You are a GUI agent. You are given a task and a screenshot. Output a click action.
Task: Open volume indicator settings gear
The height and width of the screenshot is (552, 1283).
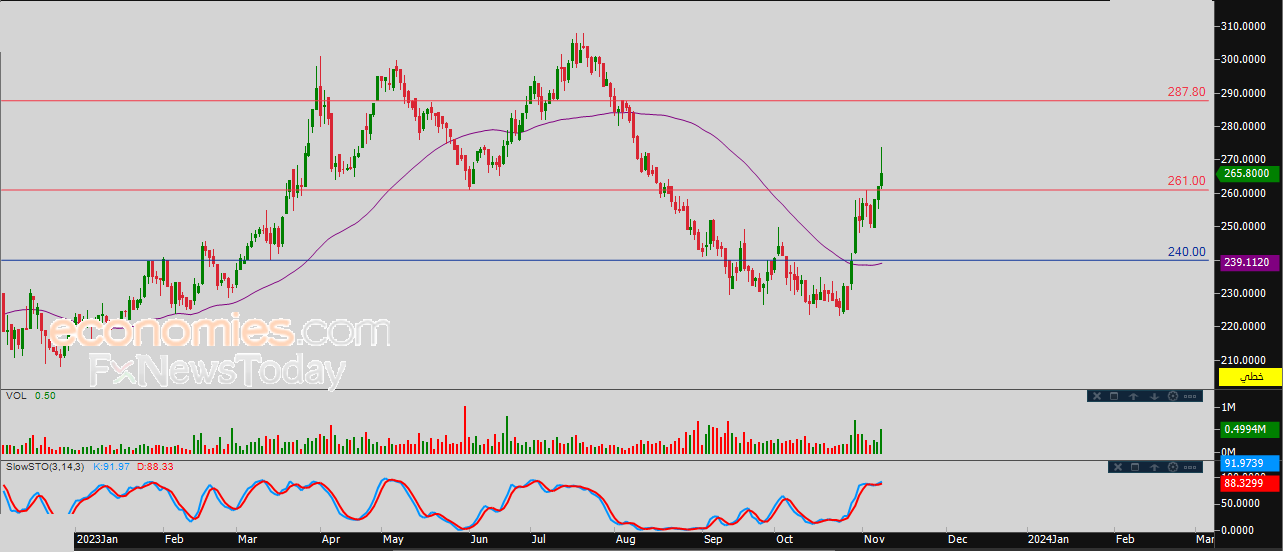click(x=1173, y=396)
